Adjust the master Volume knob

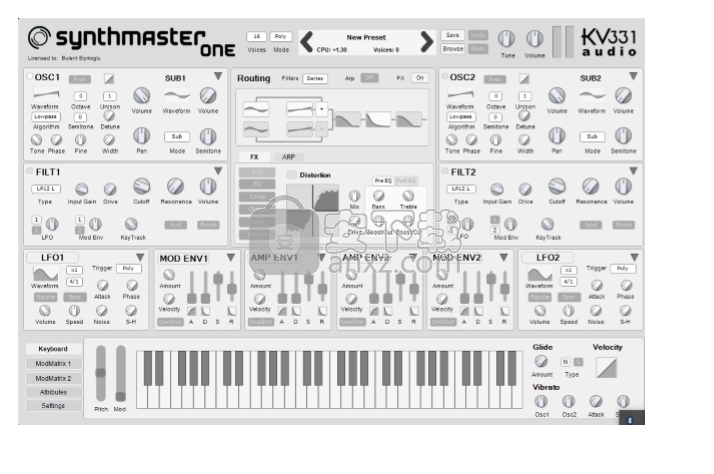[535, 39]
